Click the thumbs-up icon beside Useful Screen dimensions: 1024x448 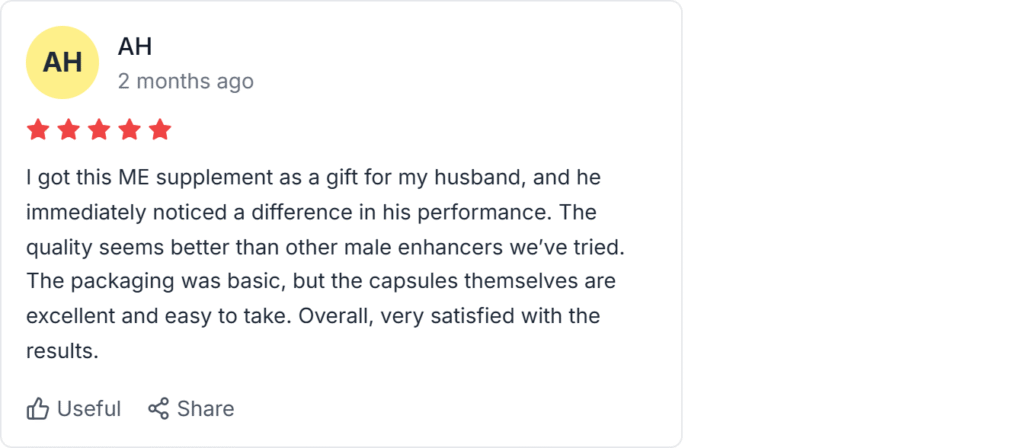point(38,409)
